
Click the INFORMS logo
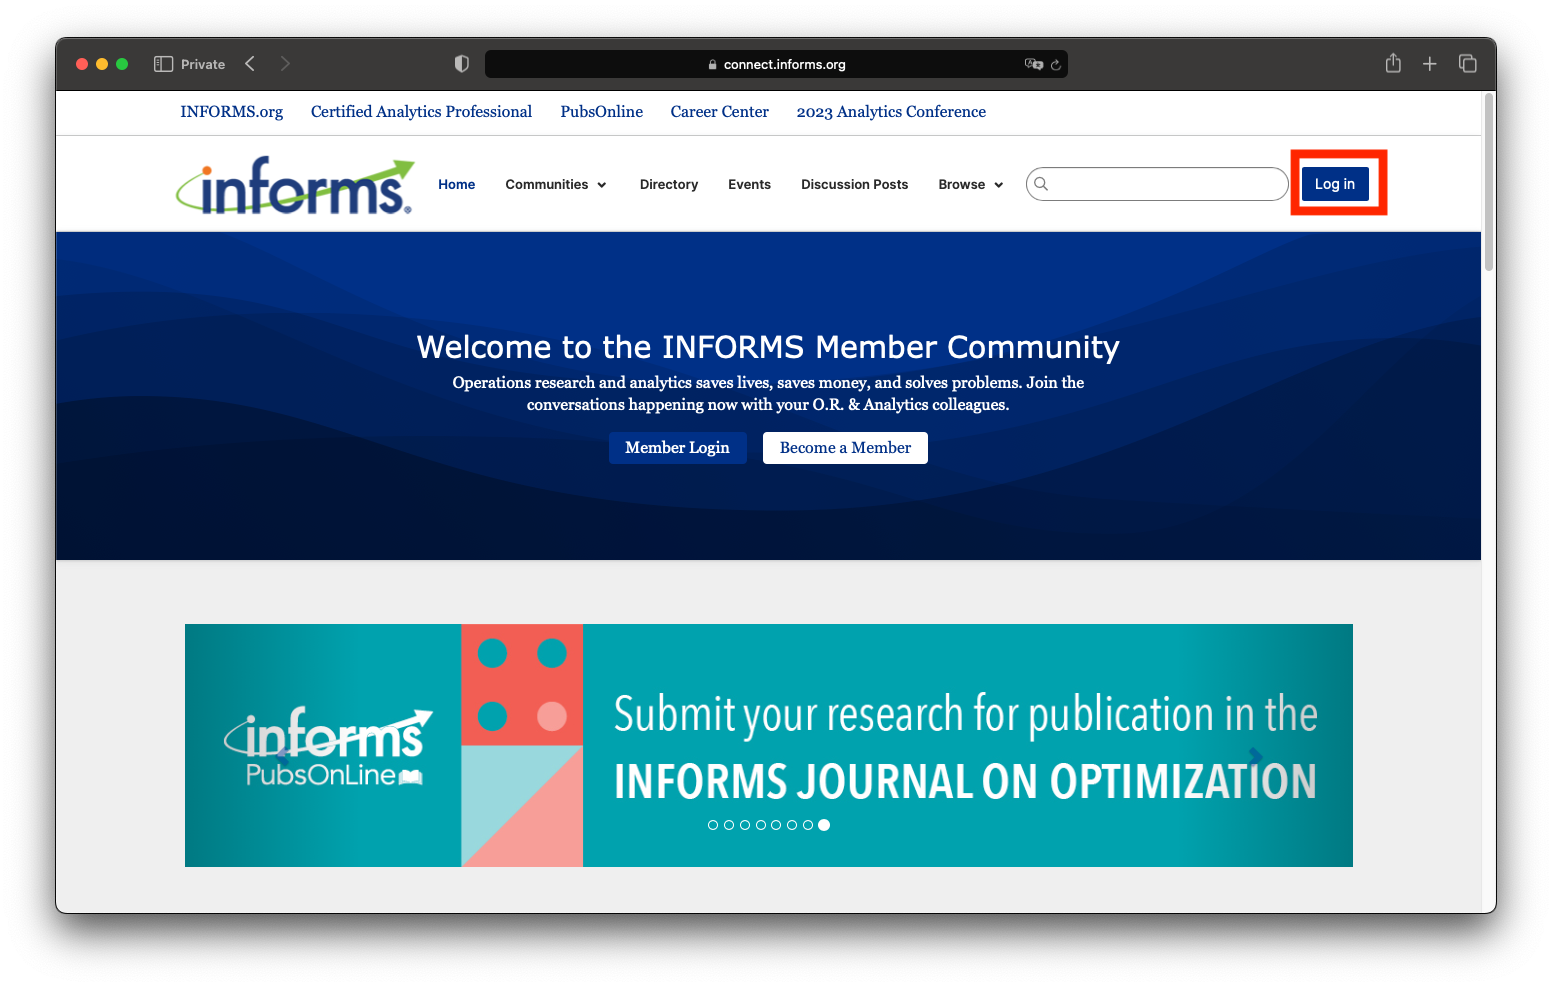pos(295,185)
